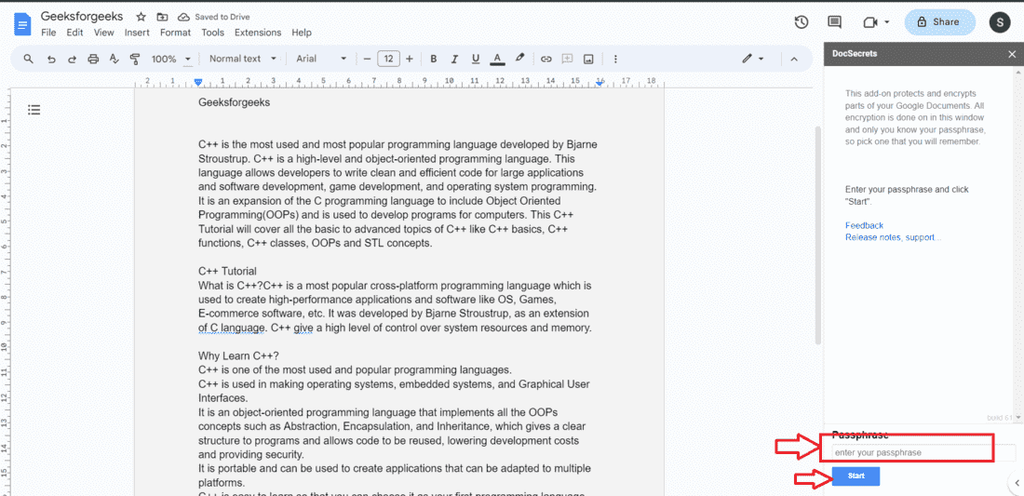Viewport: 1024px width, 496px height.
Task: Click the Print icon in toolbar
Action: tap(93, 59)
